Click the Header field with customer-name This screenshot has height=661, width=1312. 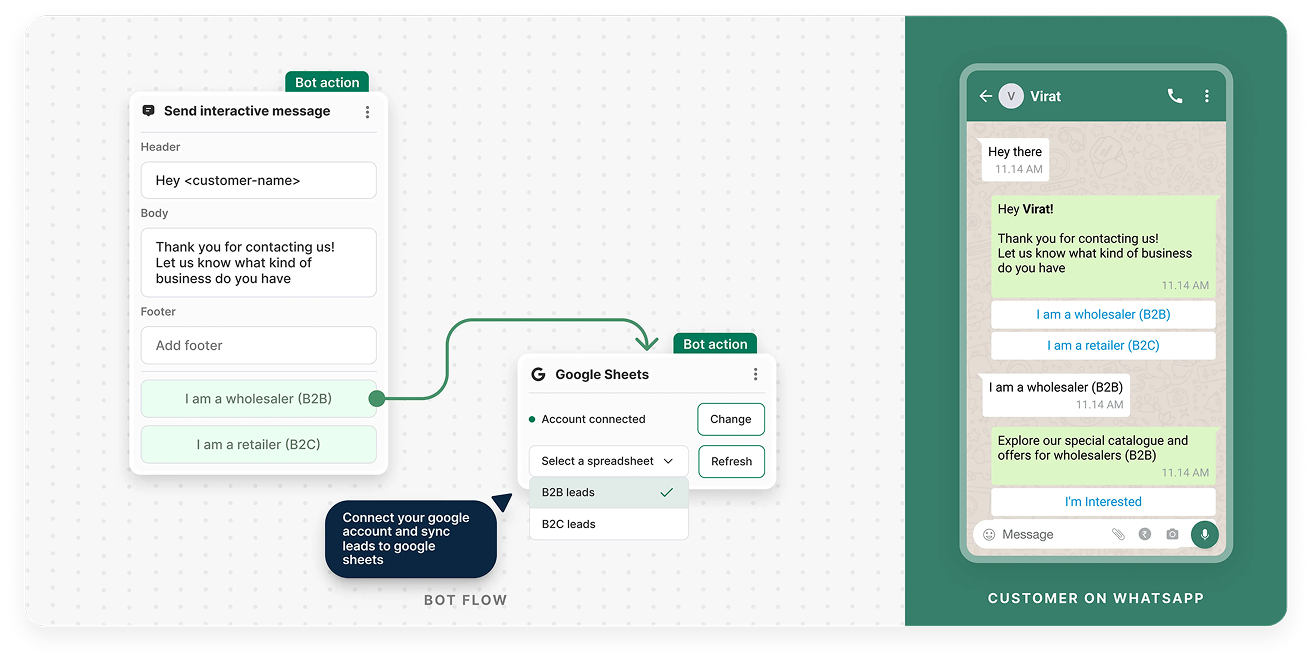[x=258, y=181]
